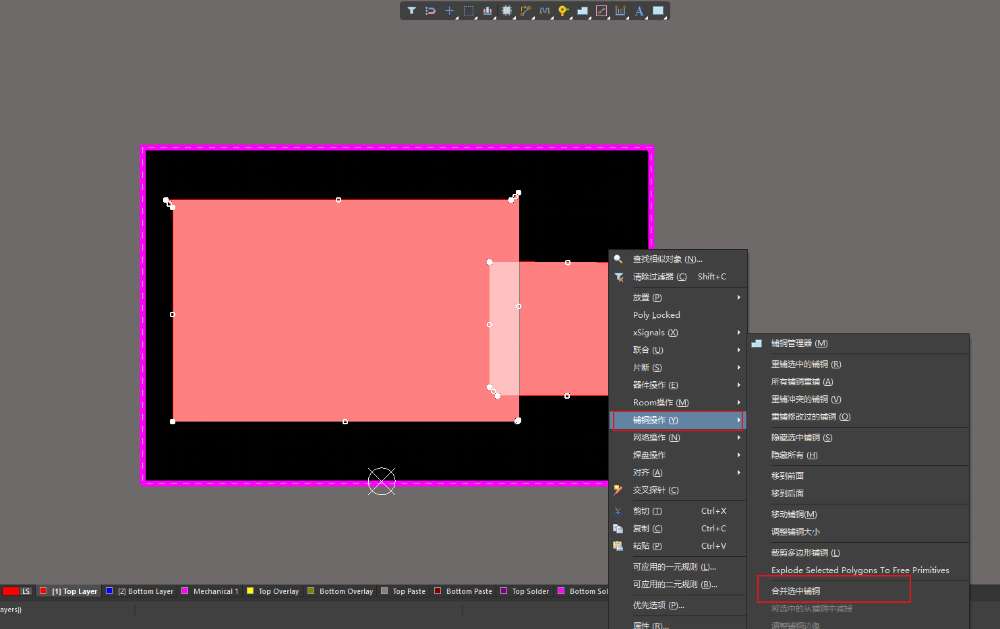This screenshot has width=1000, height=629.
Task: Click the LS current layer indicator
Action: click(x=17, y=591)
